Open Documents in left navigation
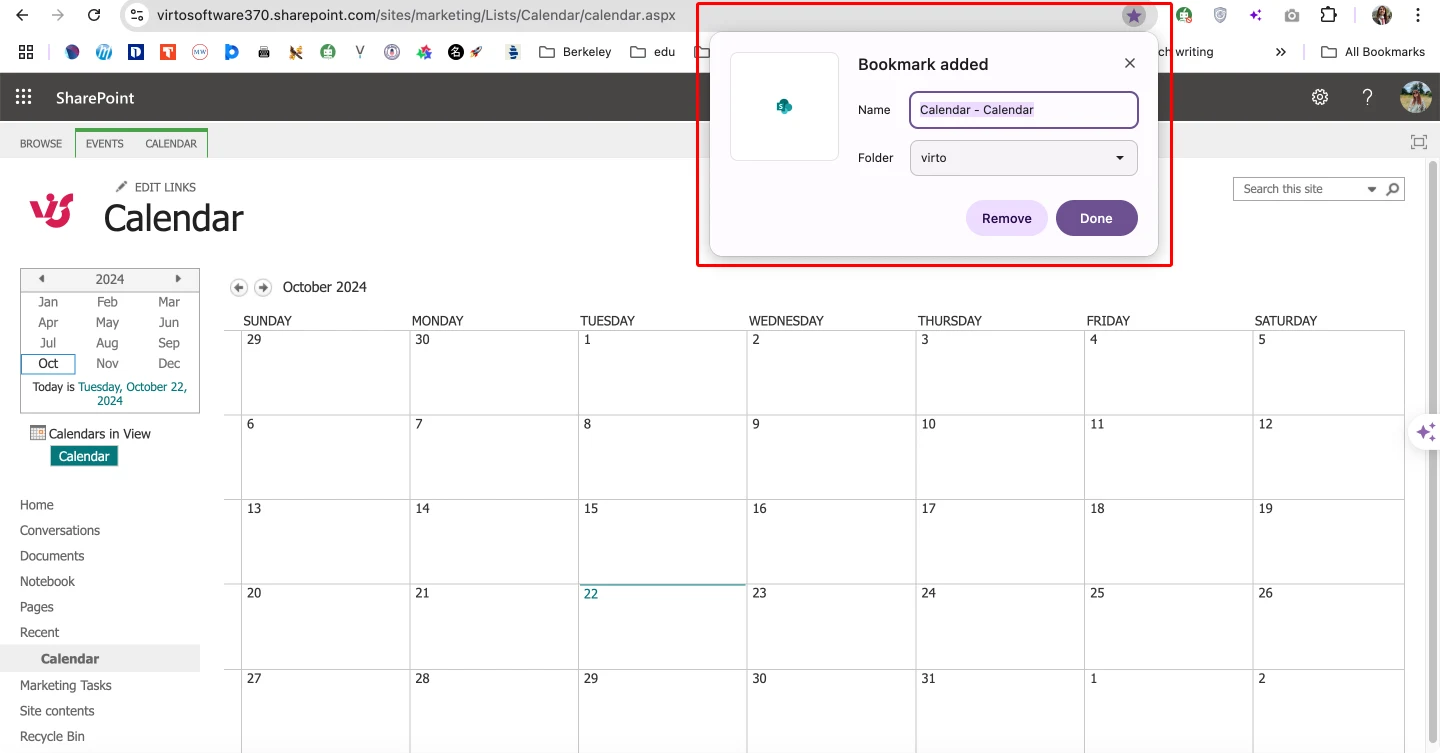Image resolution: width=1440 pixels, height=753 pixels. (52, 556)
